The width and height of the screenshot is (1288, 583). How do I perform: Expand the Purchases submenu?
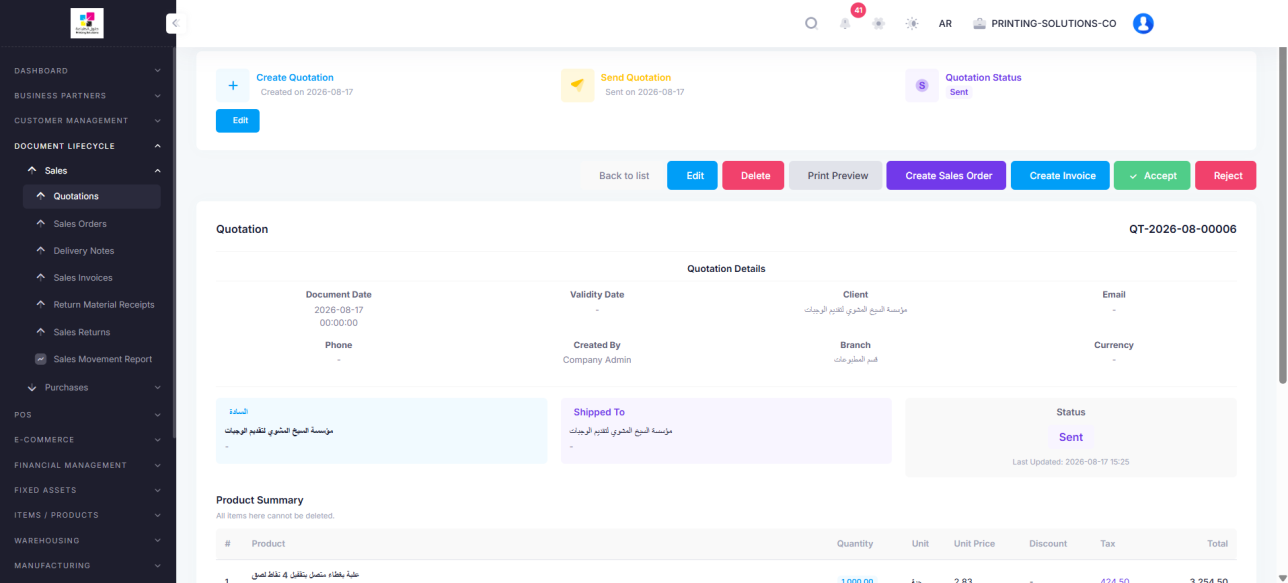point(92,387)
